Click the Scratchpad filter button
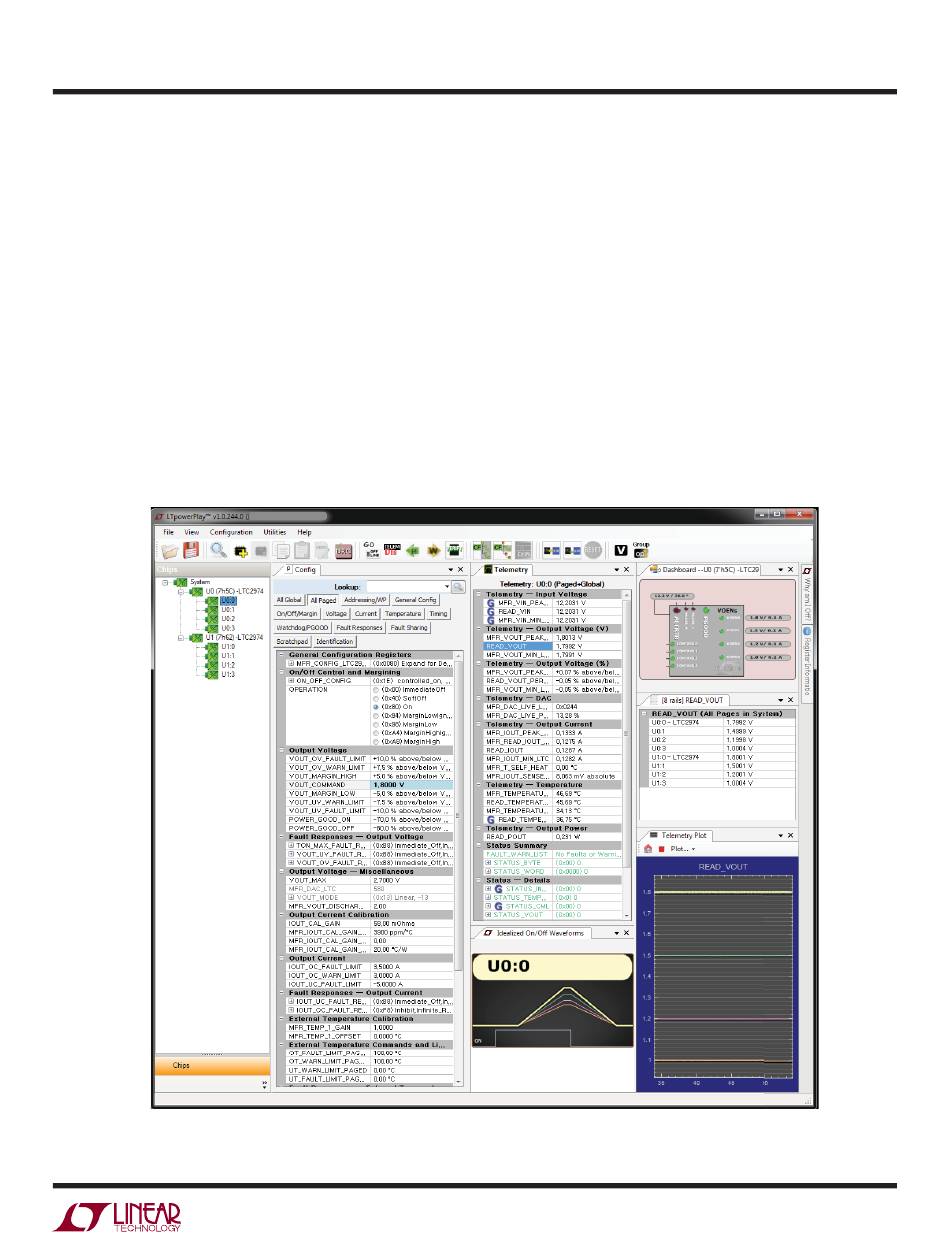The height and width of the screenshot is (1241, 950). click(x=293, y=641)
